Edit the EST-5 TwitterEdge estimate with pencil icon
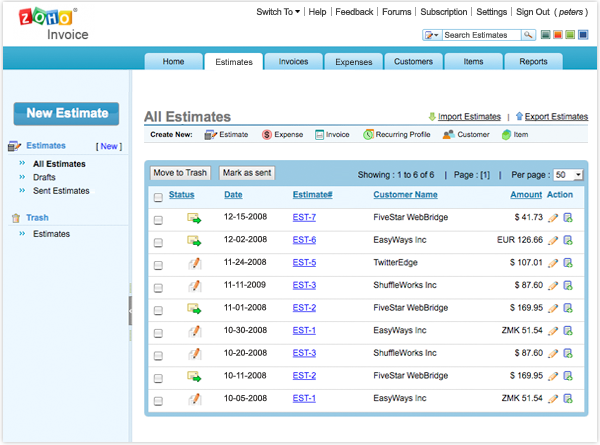Viewport: 600px width, 445px height. pos(553,263)
